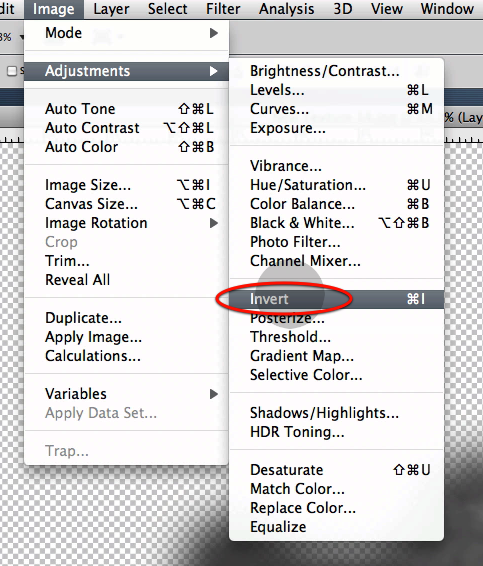
Task: Select Curves adjustment
Action: 336,109
